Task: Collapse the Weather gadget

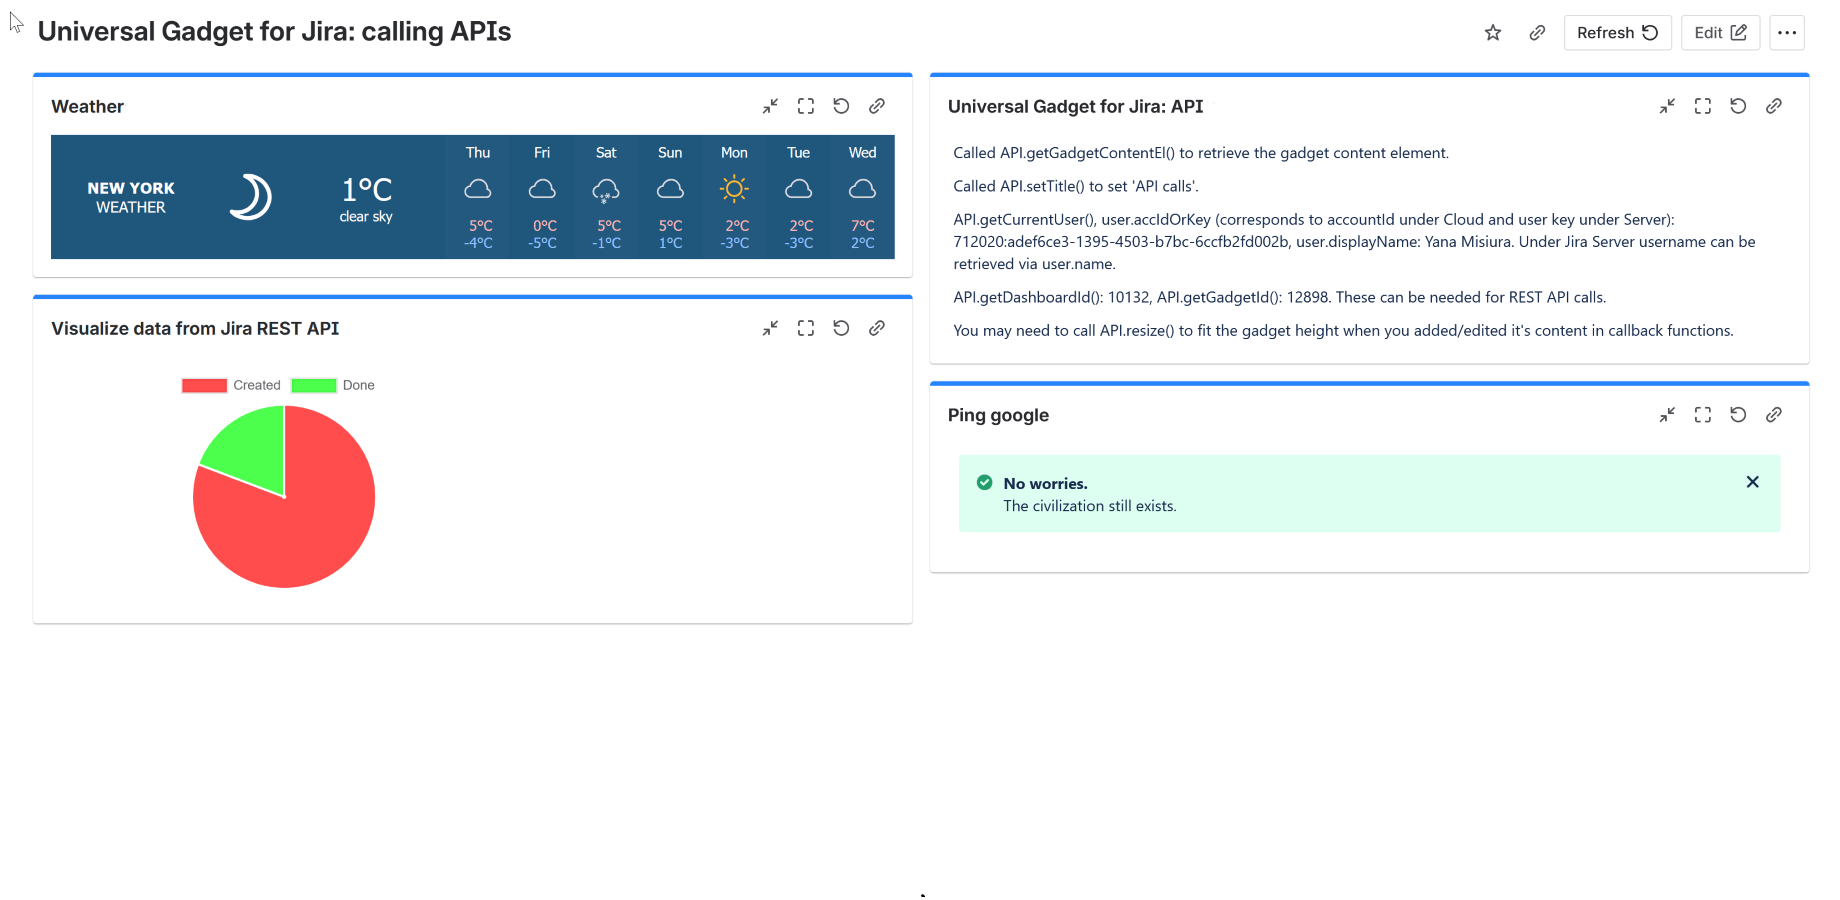Action: pyautogui.click(x=770, y=106)
